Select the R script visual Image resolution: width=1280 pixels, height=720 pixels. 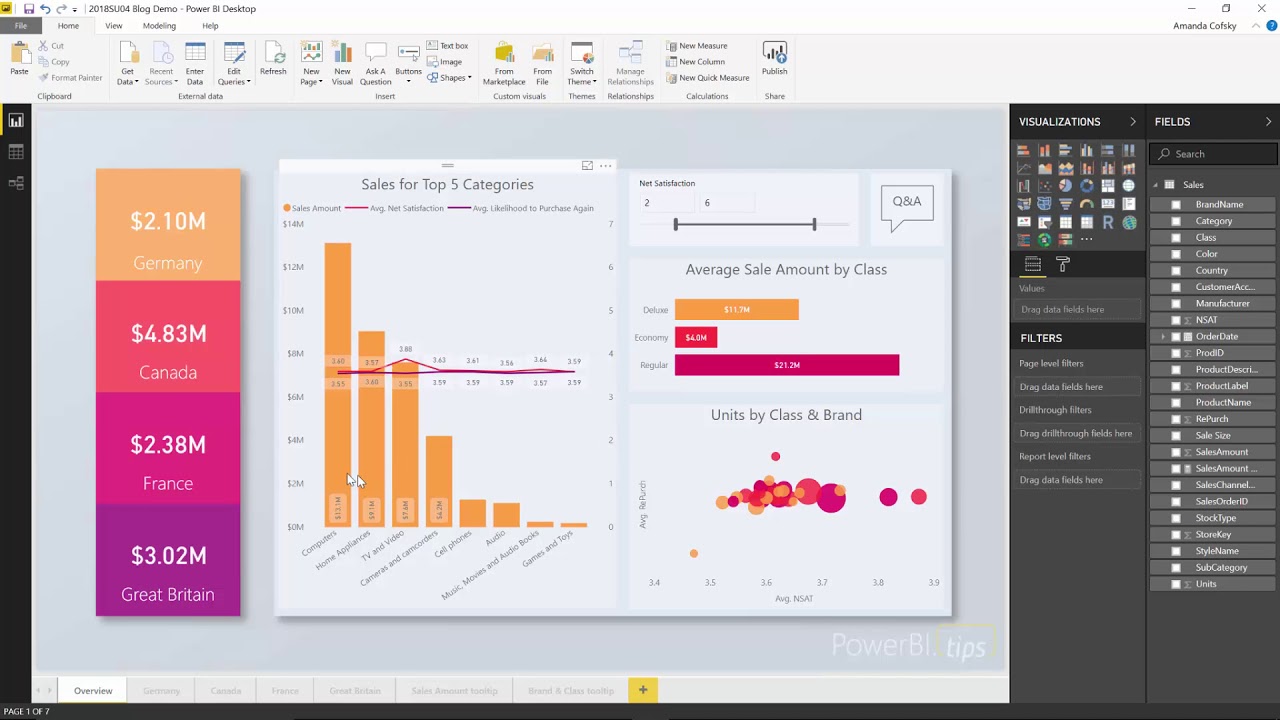click(1108, 222)
